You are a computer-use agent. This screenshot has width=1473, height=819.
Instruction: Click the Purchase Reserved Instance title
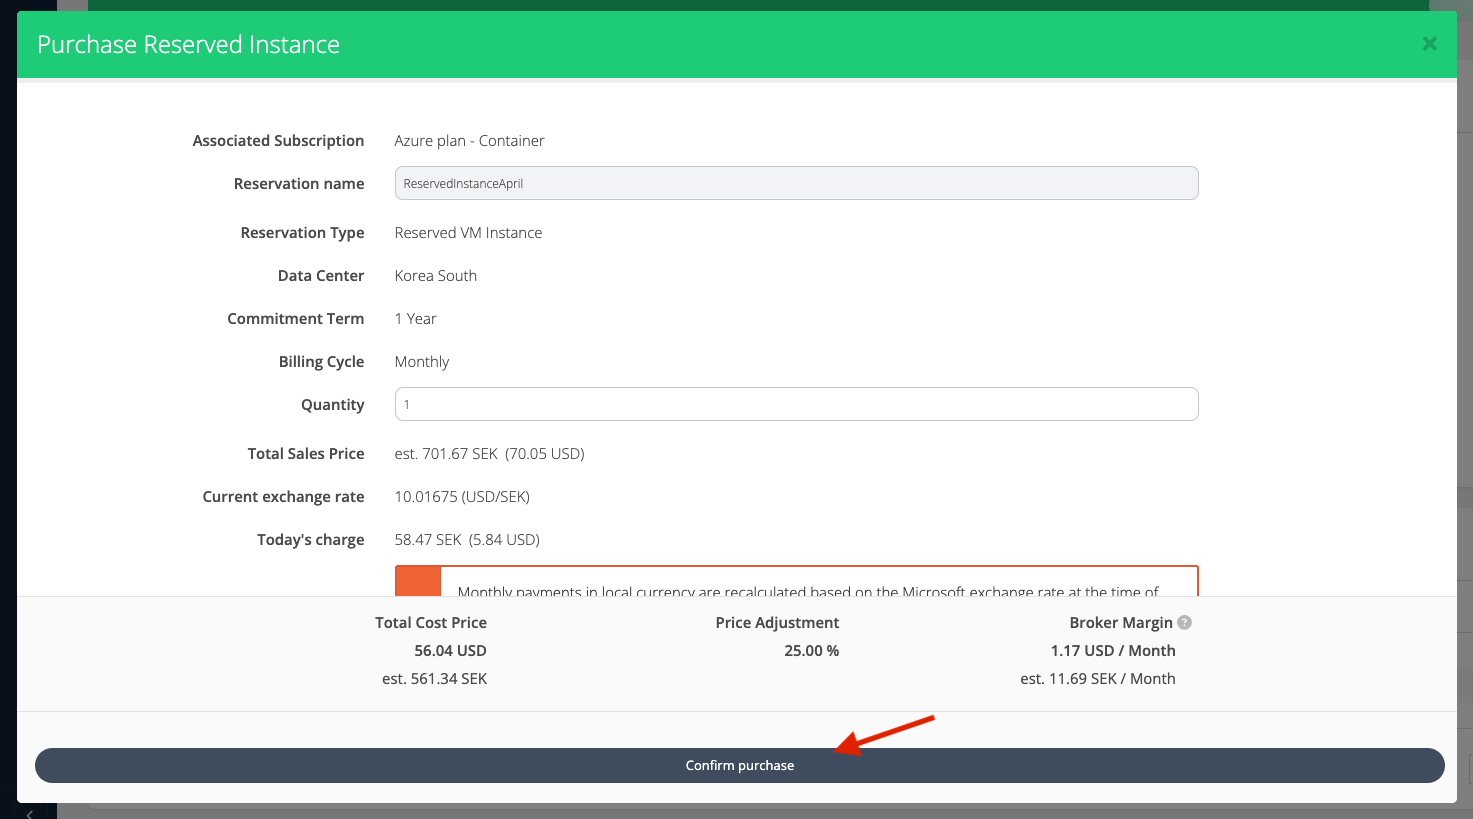click(x=188, y=45)
